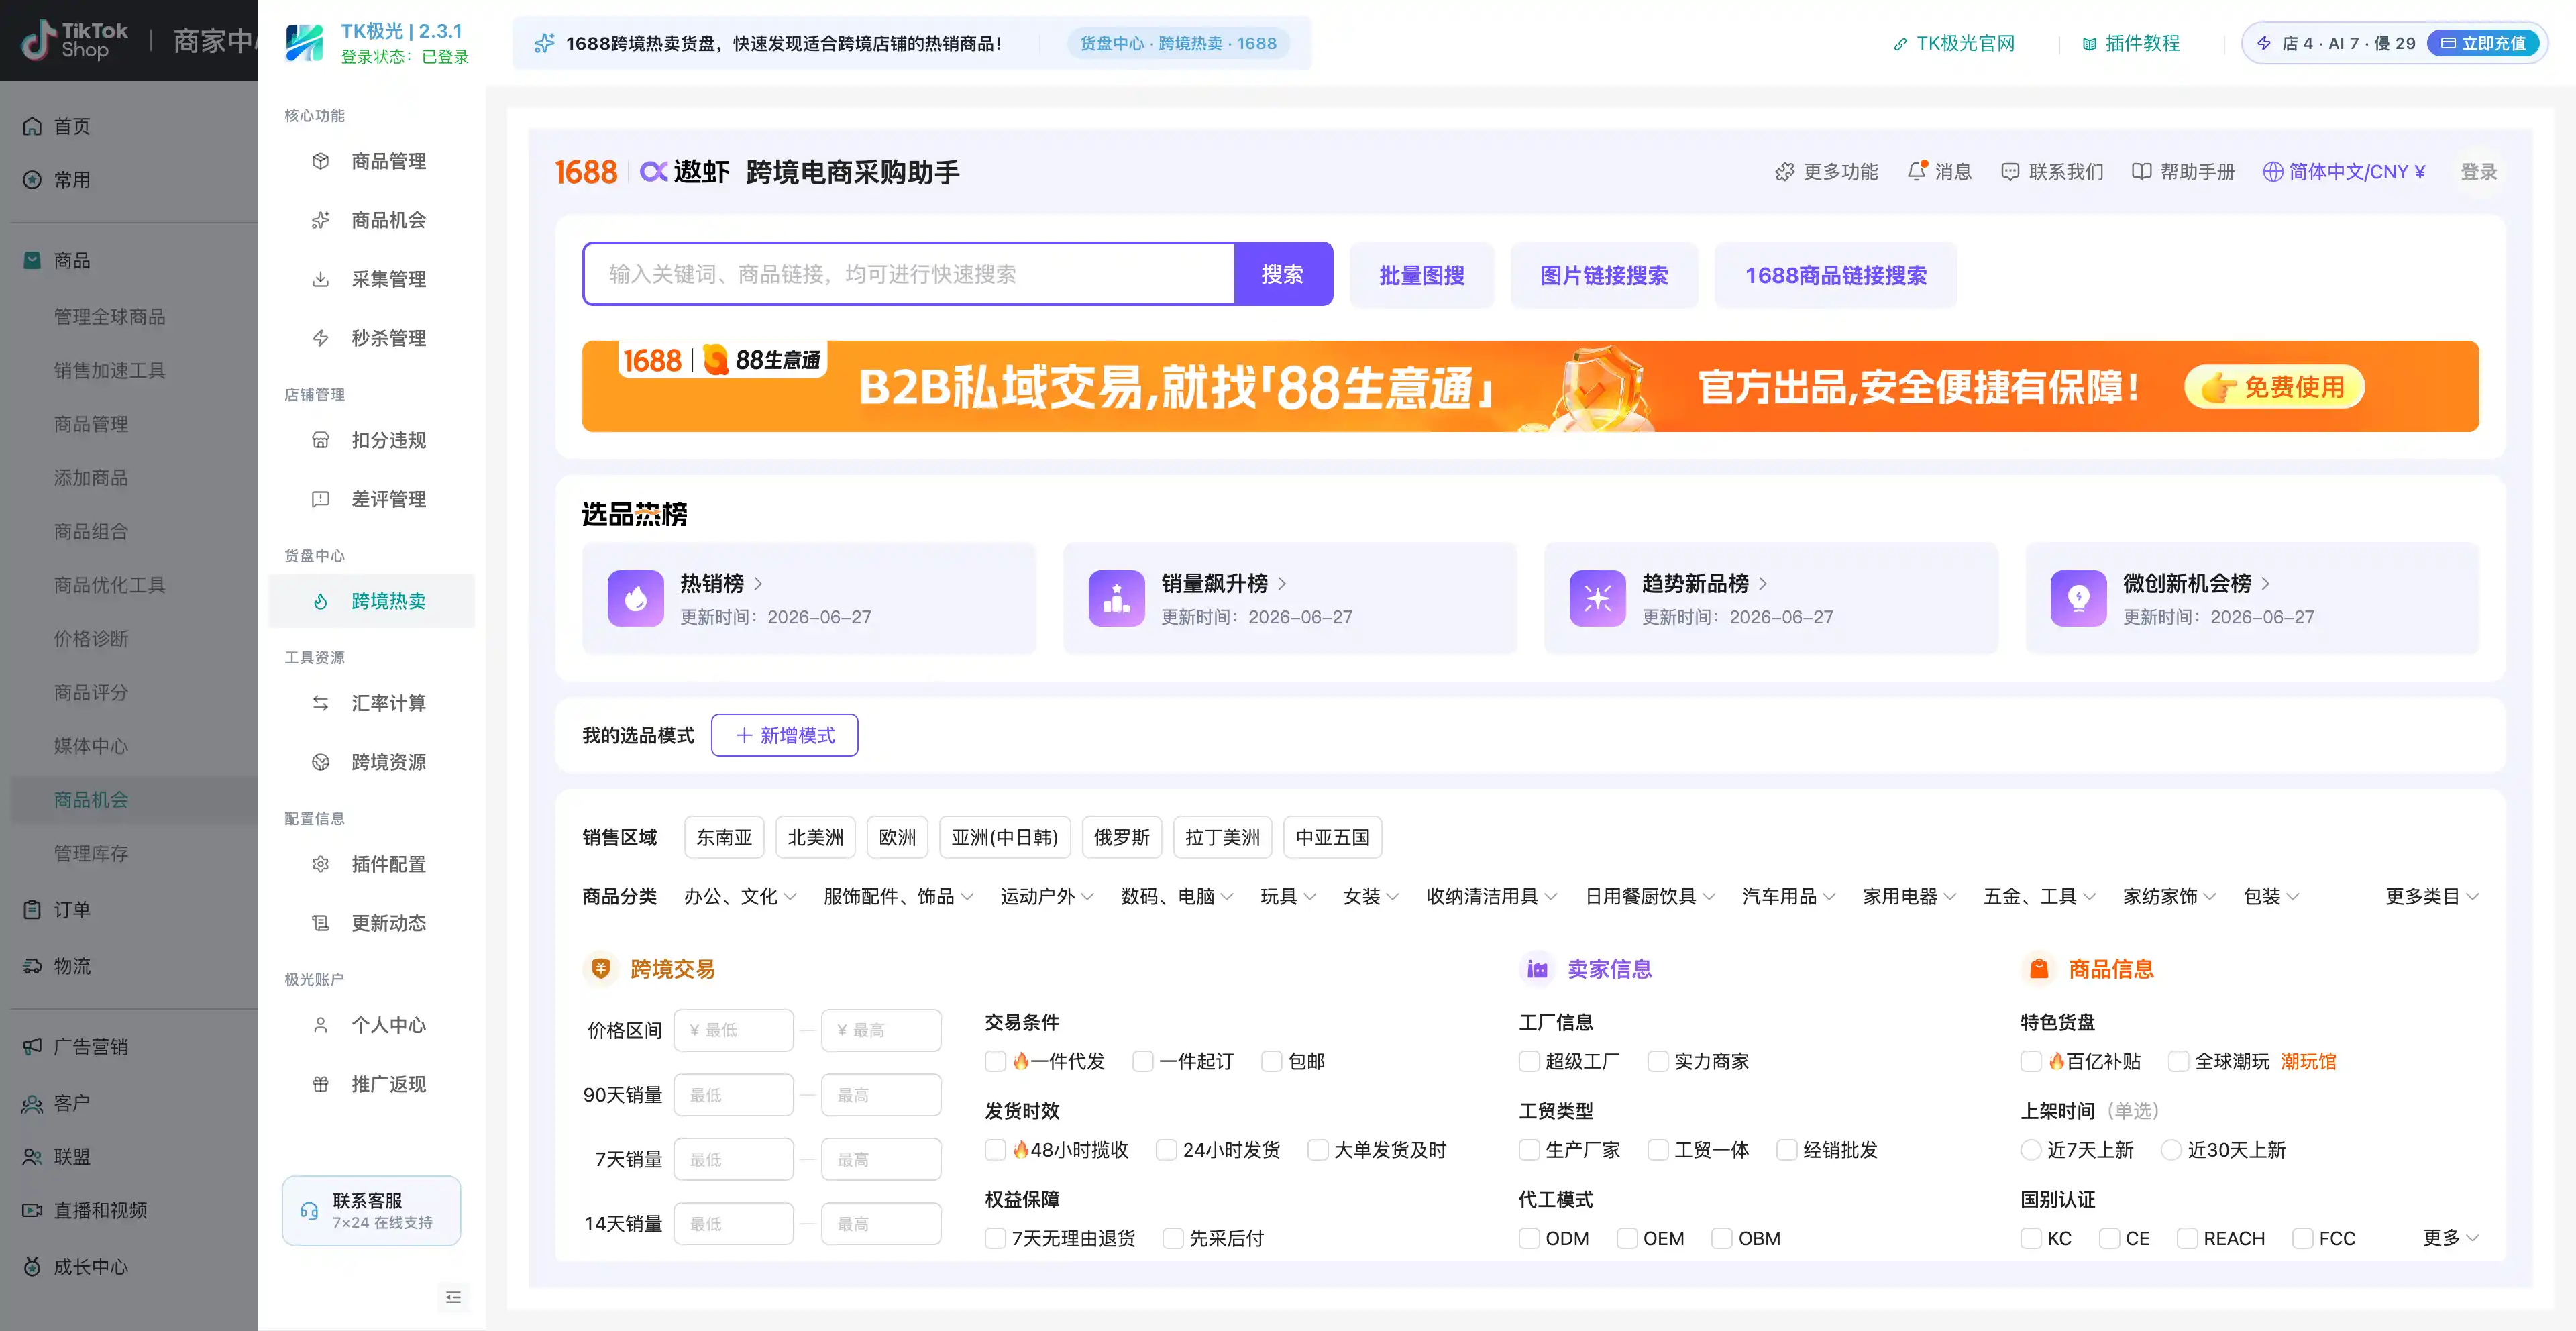The height and width of the screenshot is (1331, 2576).
Task: Check the 超级工厂 checkbox
Action: tap(1529, 1061)
